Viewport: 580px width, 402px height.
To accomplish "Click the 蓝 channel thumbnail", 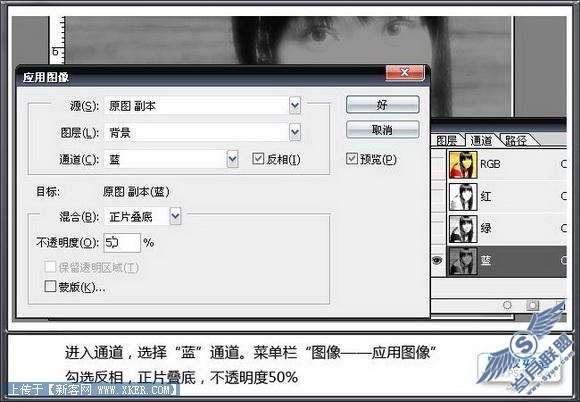I will (463, 261).
